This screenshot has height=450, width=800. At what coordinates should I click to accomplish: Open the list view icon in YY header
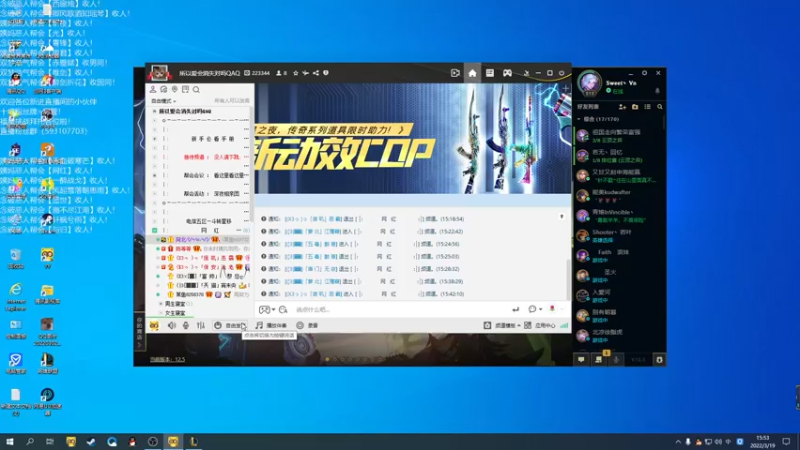(490, 73)
